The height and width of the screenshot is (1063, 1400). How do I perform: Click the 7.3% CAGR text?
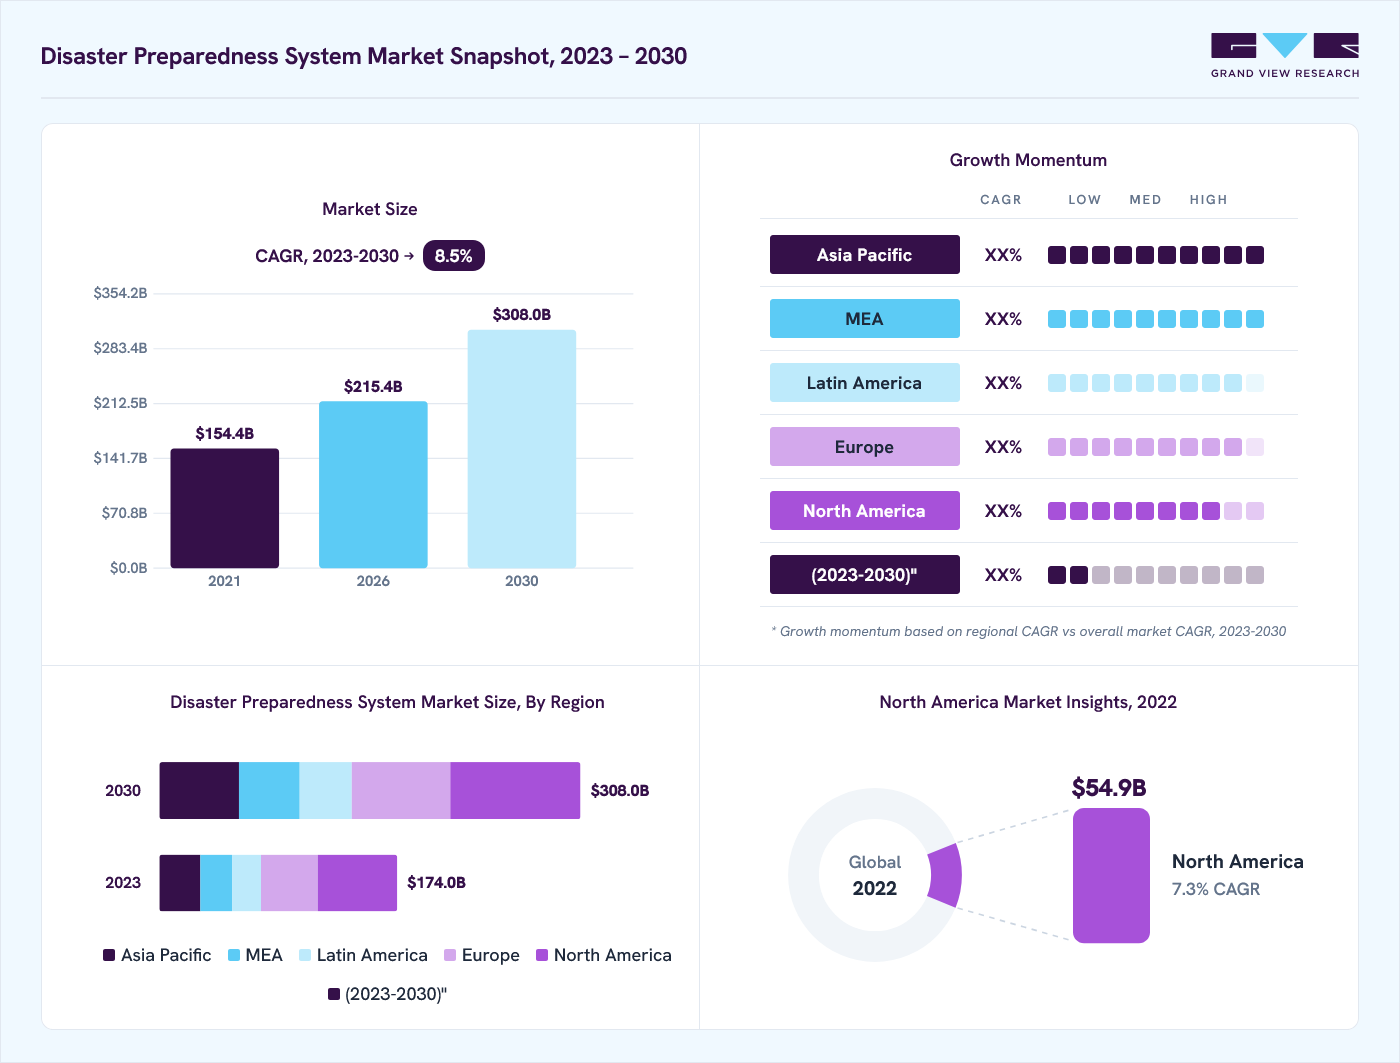(1216, 889)
